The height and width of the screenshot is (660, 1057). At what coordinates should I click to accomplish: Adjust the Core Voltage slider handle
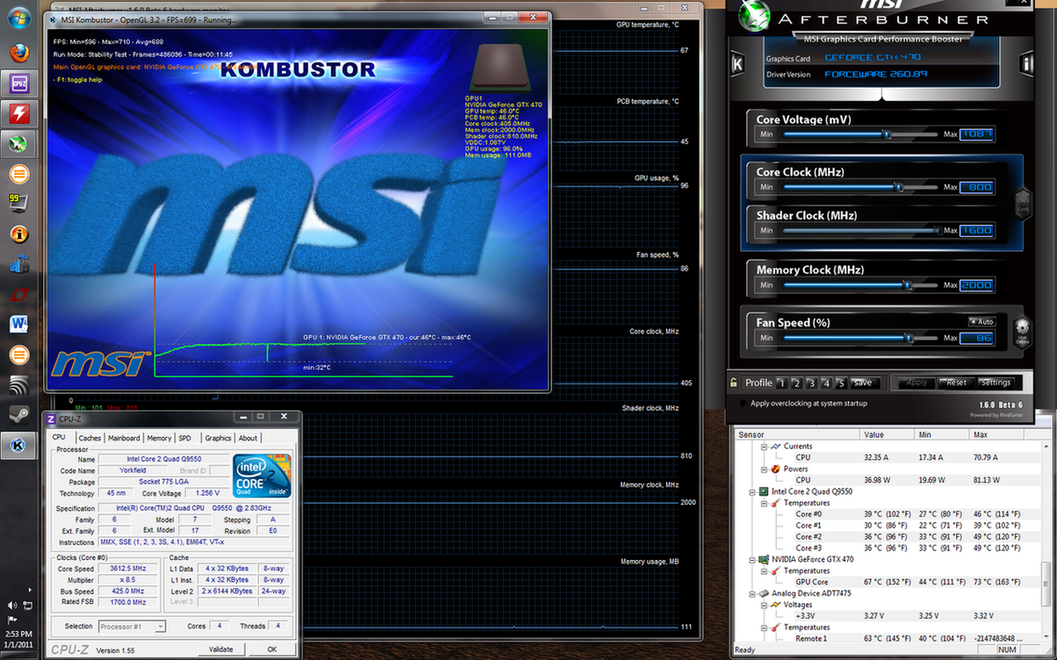click(887, 134)
